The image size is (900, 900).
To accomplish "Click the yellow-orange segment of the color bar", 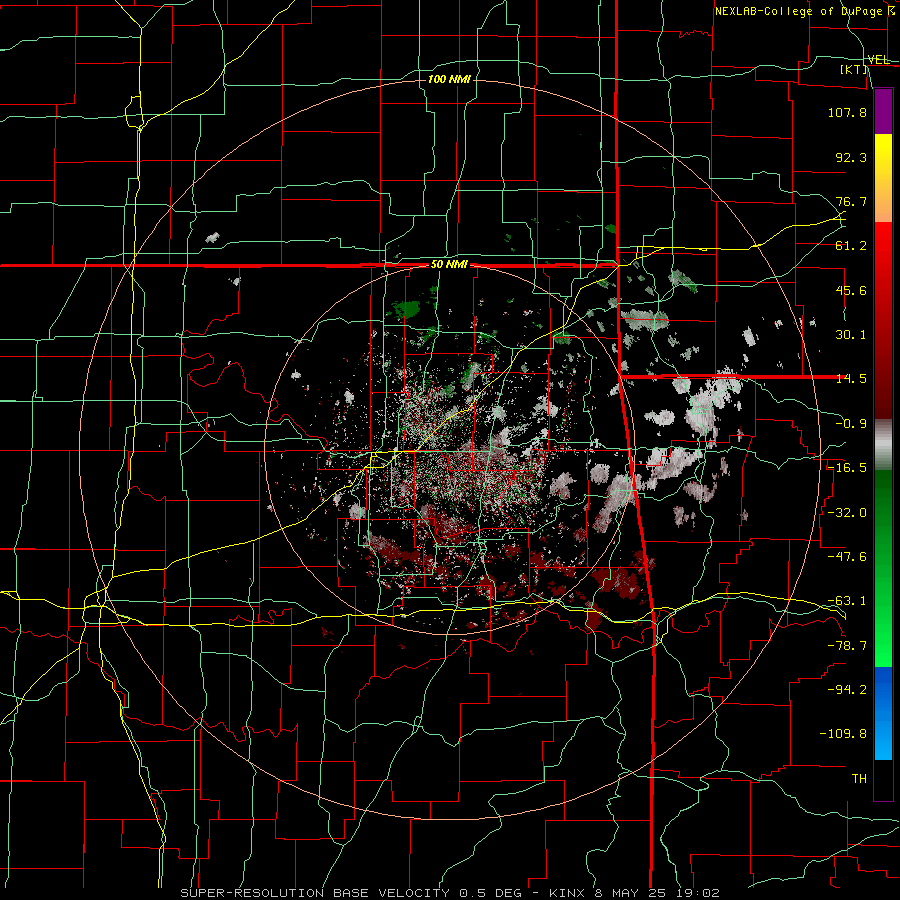I will [x=883, y=178].
